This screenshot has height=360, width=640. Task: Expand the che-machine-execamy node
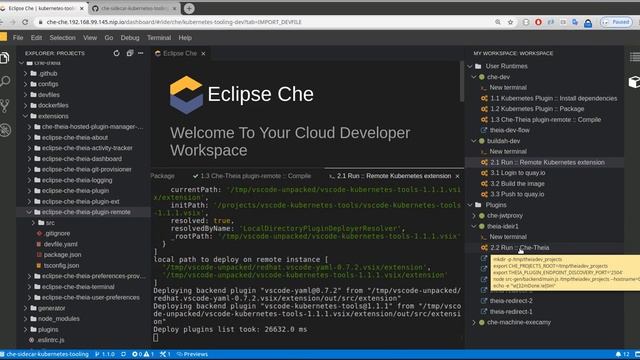[x=474, y=322]
